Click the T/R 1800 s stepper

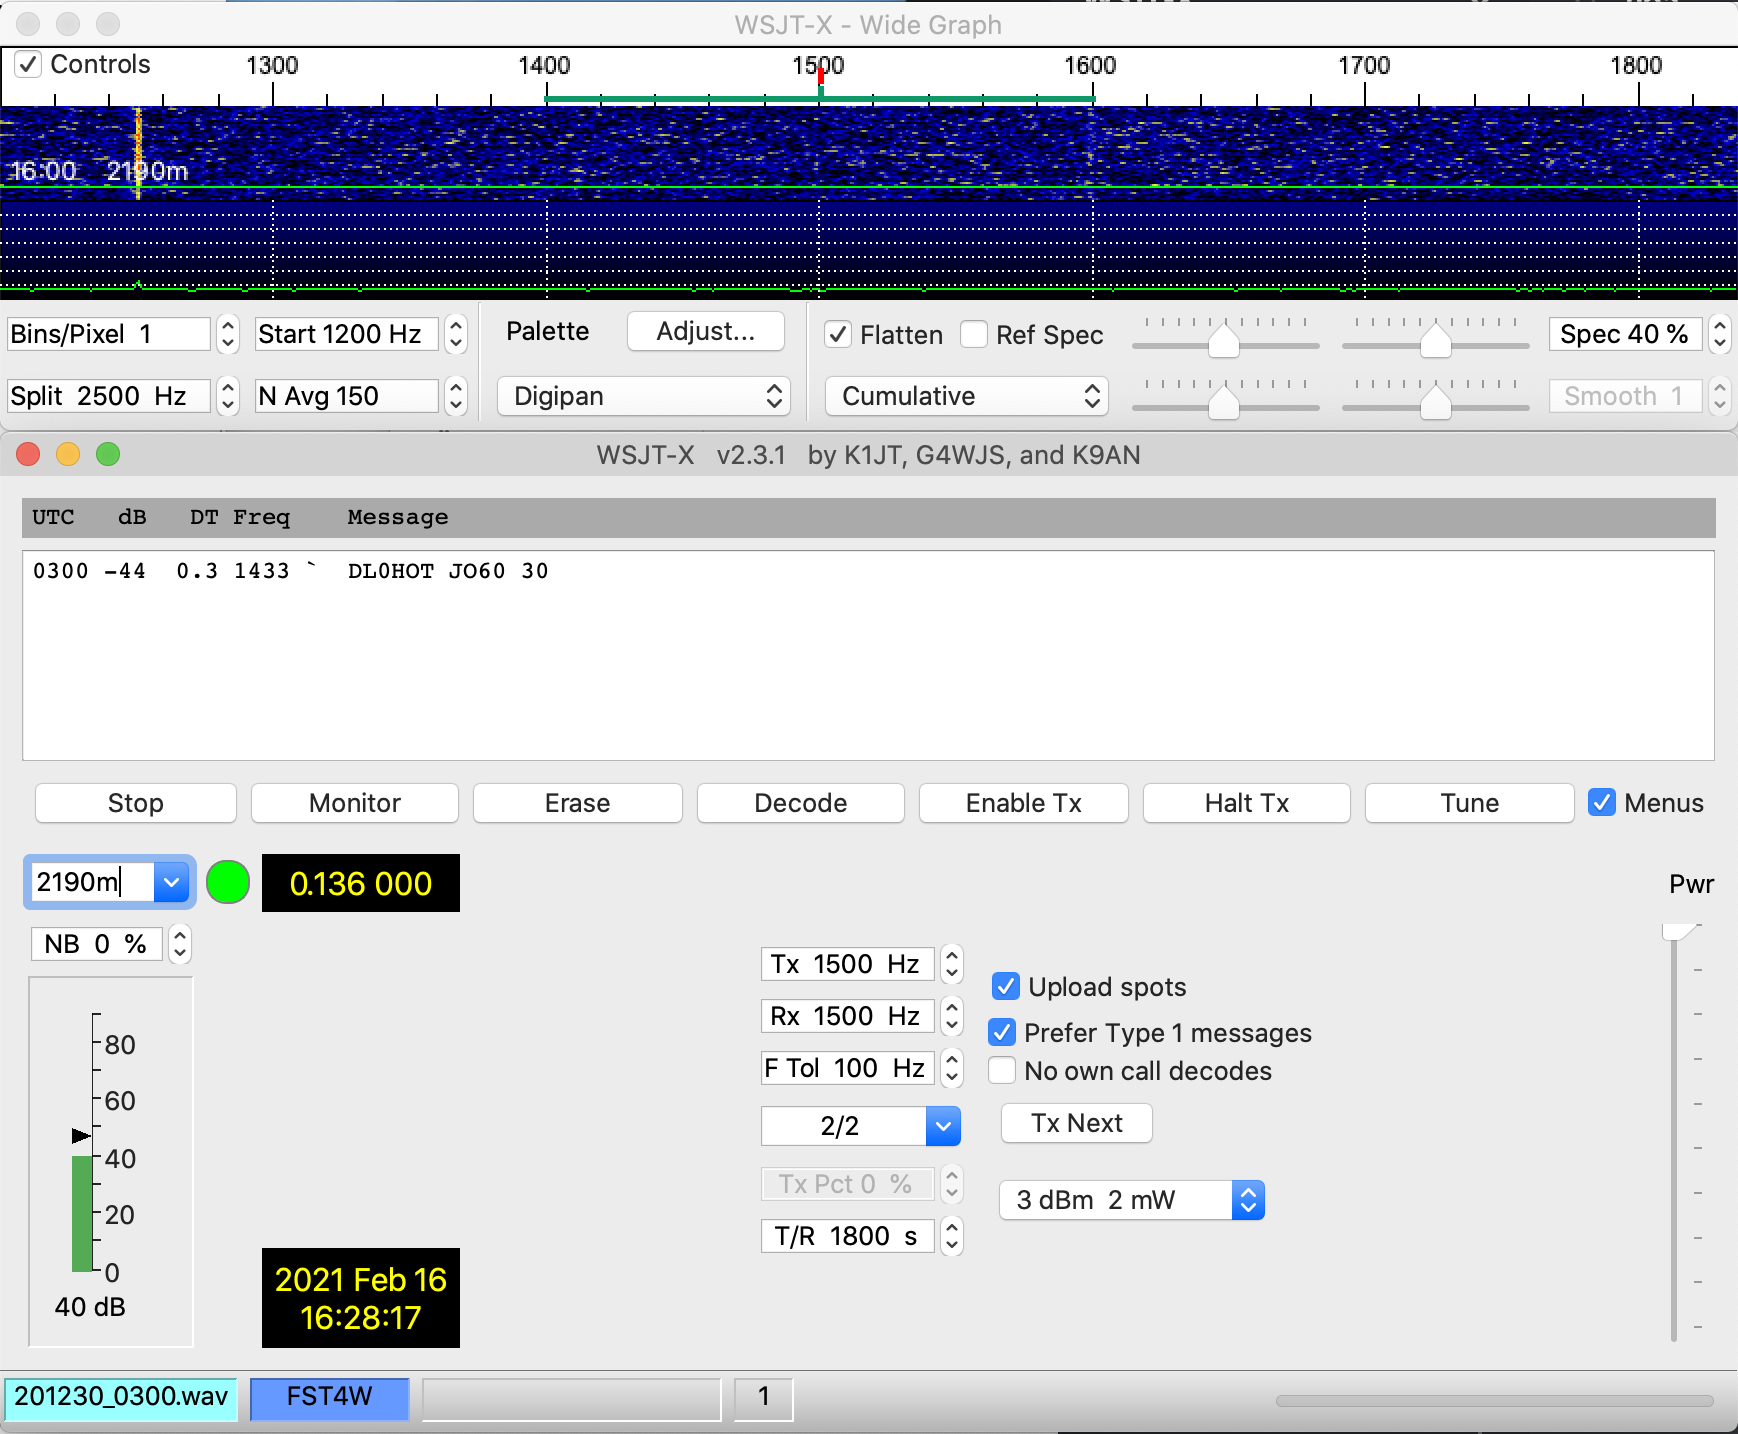pyautogui.click(x=952, y=1236)
